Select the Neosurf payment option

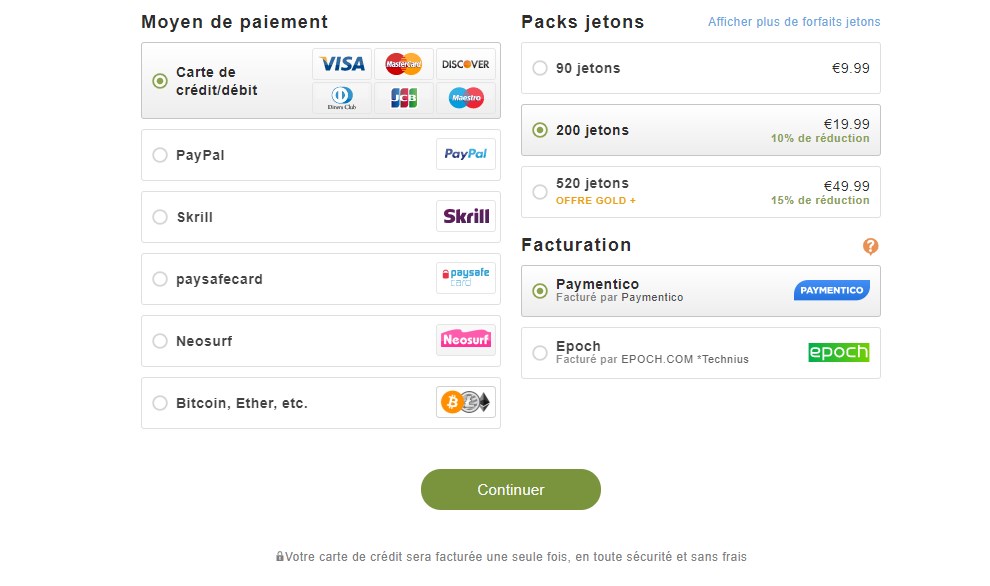coord(321,341)
